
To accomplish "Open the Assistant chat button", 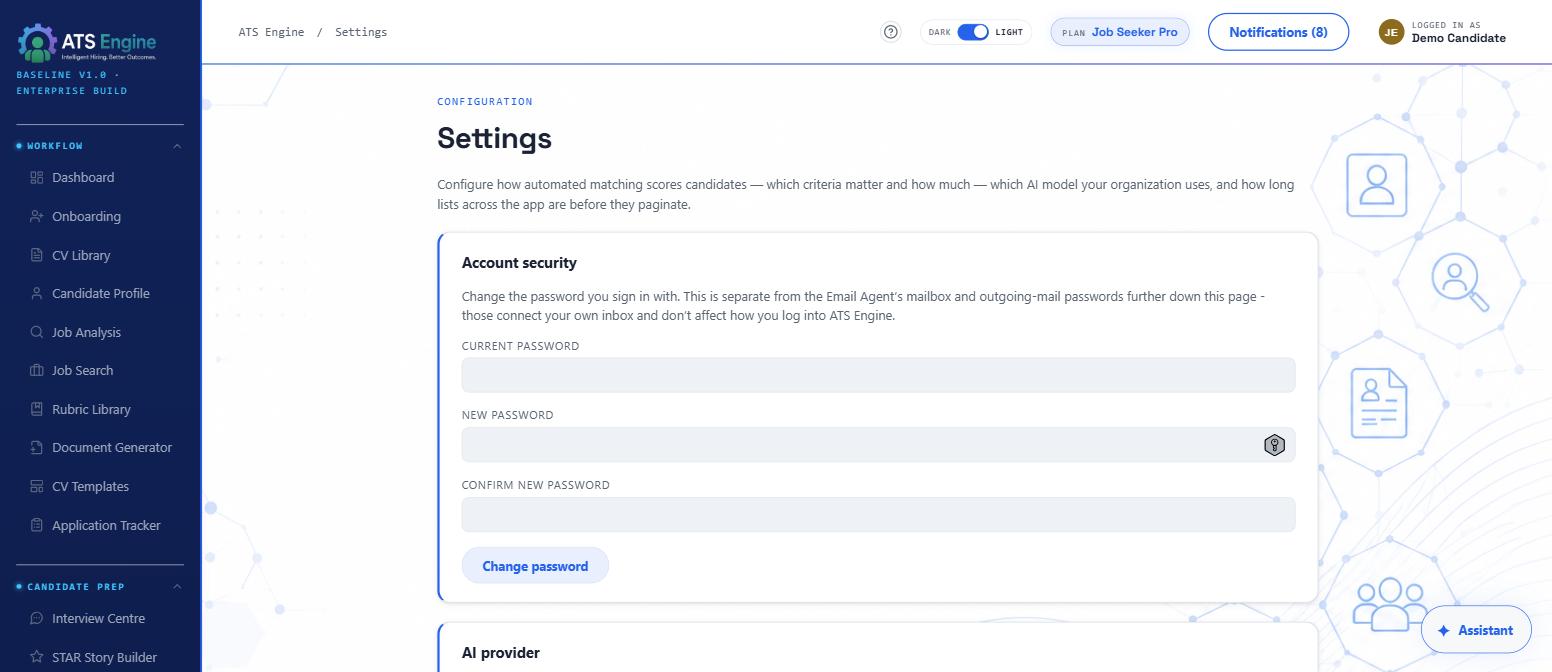I will point(1476,630).
